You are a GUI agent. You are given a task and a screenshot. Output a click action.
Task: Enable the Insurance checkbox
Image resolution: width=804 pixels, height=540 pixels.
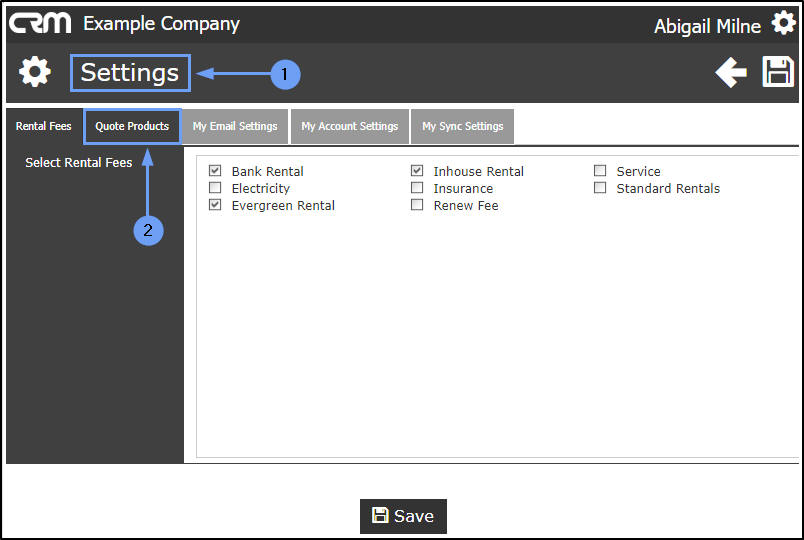pyautogui.click(x=417, y=188)
